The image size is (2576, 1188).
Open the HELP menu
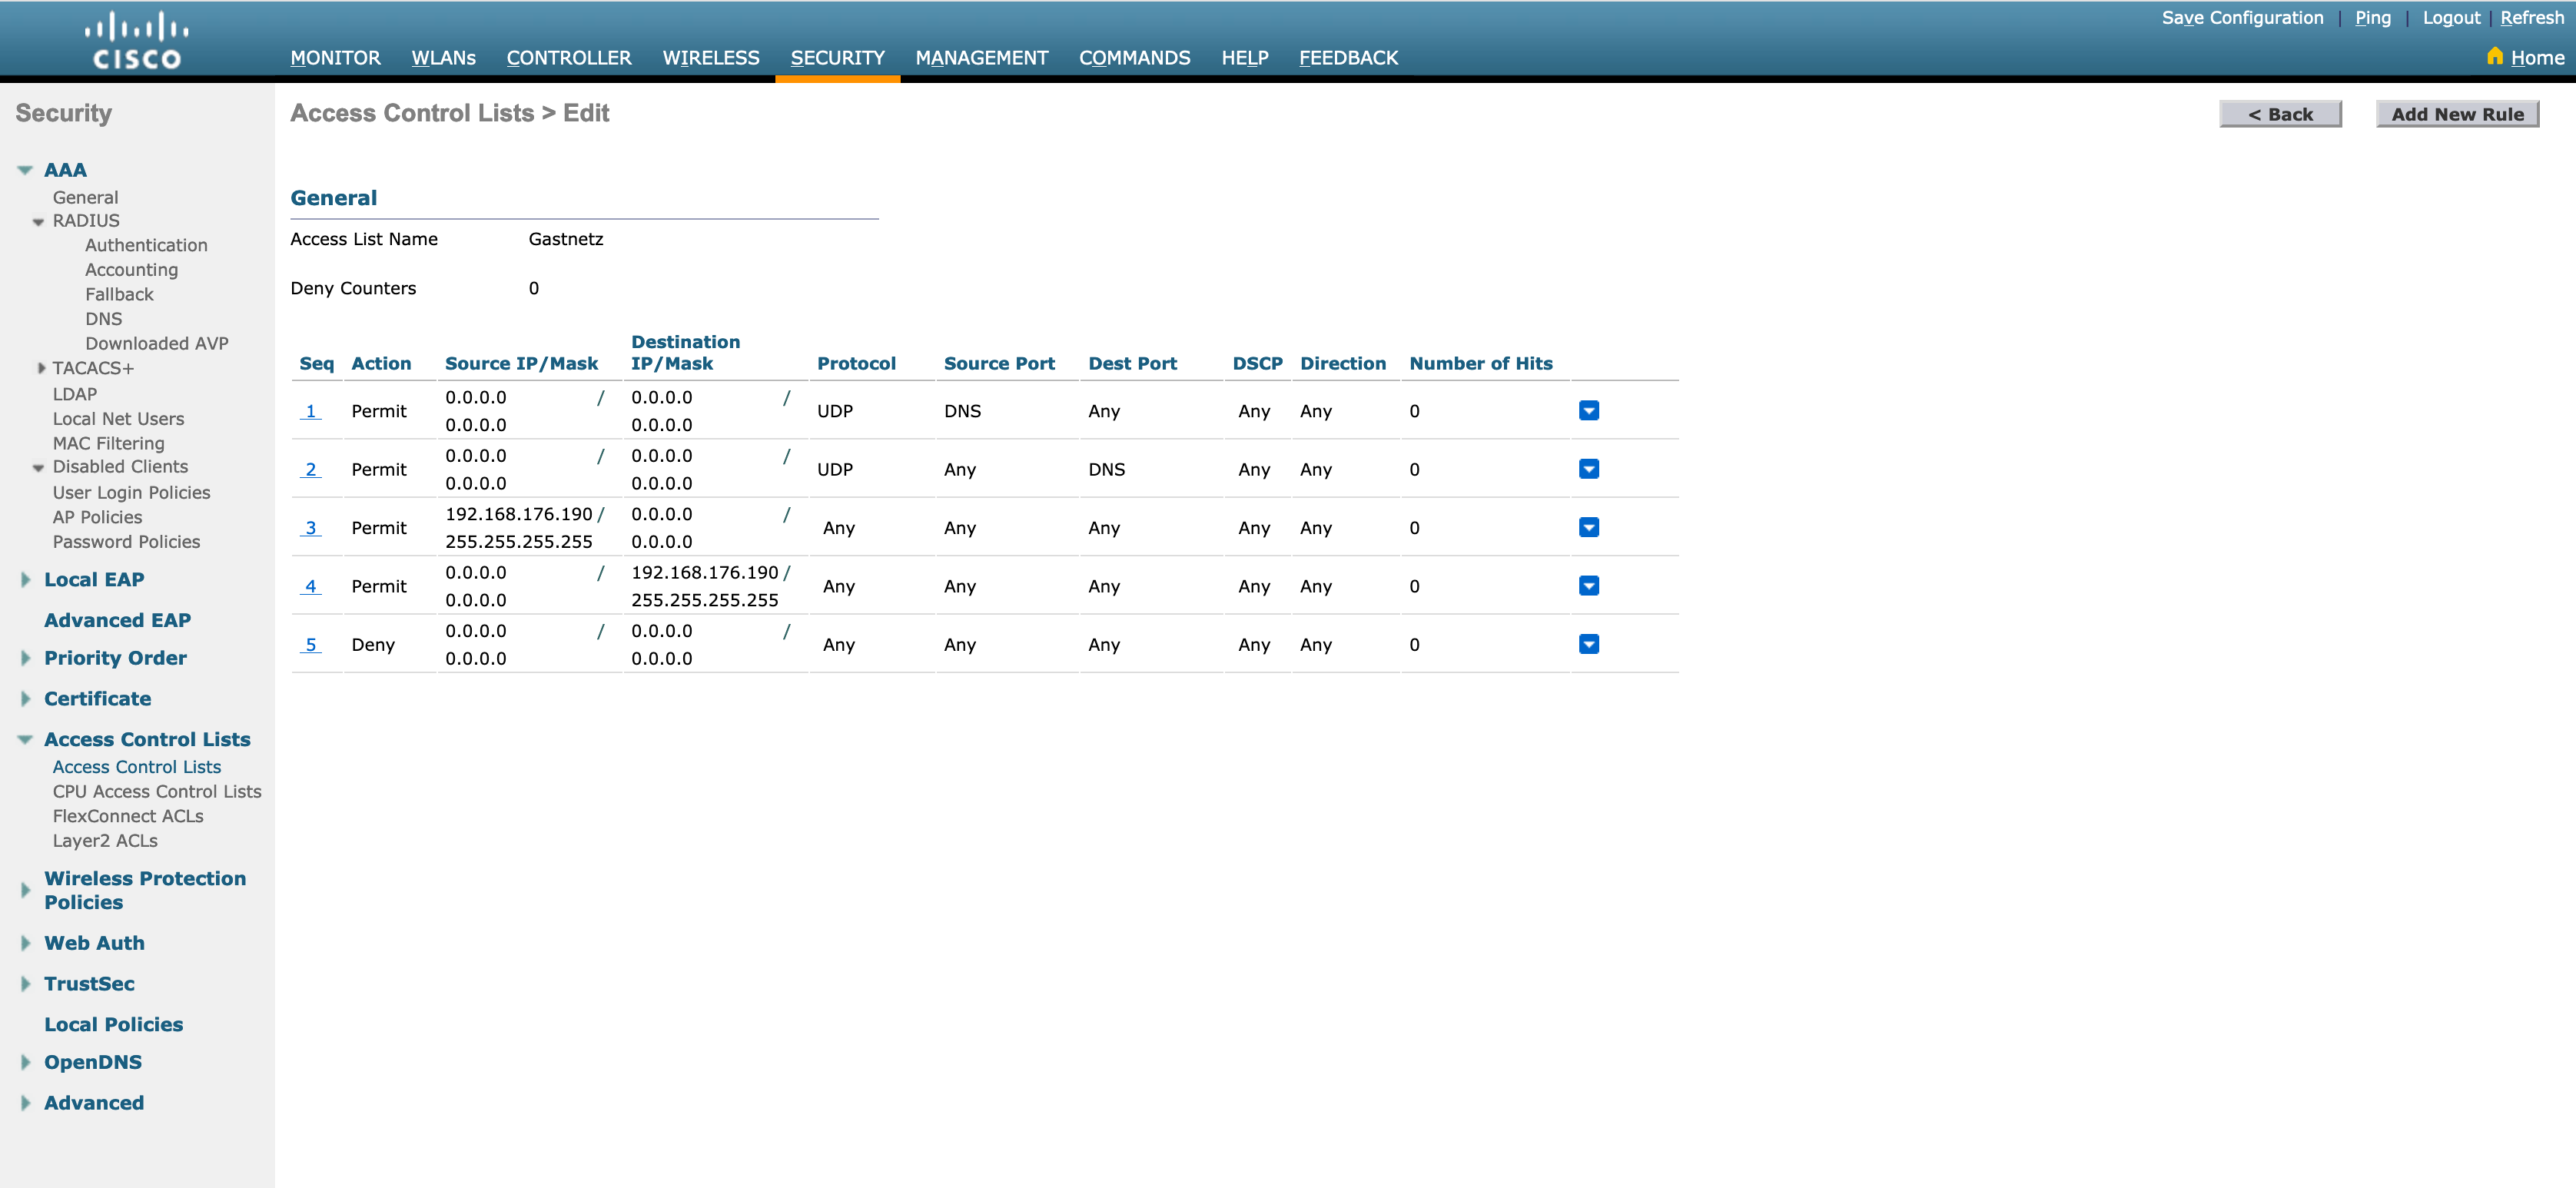pos(1244,58)
